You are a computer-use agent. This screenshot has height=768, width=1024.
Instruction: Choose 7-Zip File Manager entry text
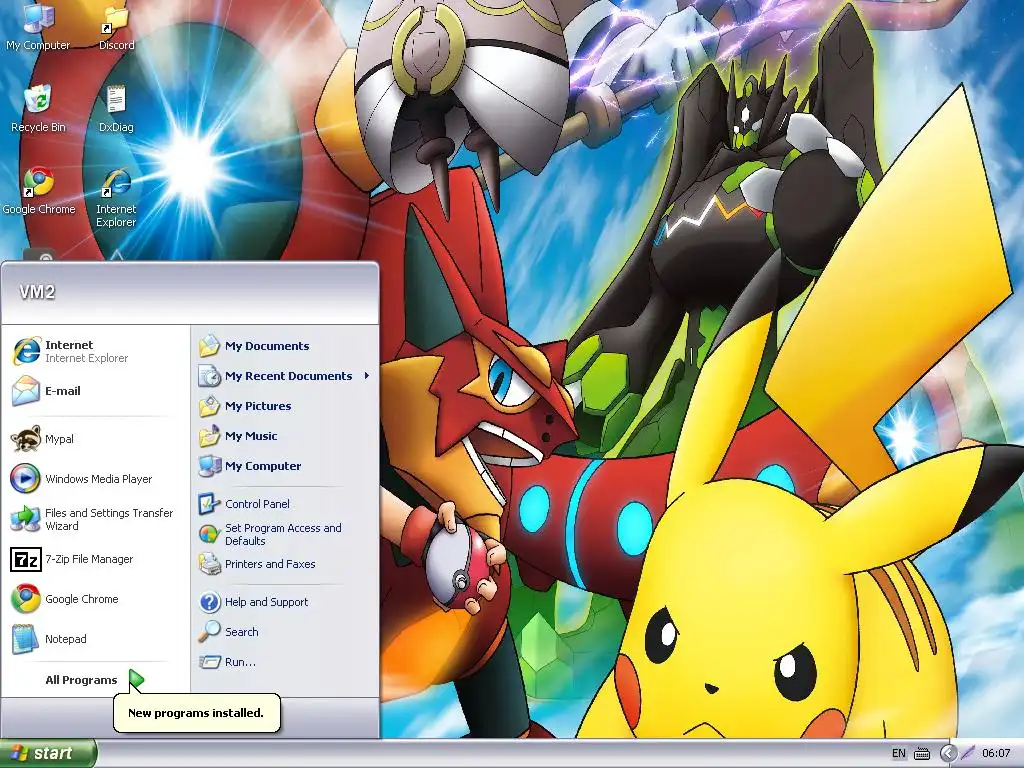coord(89,559)
